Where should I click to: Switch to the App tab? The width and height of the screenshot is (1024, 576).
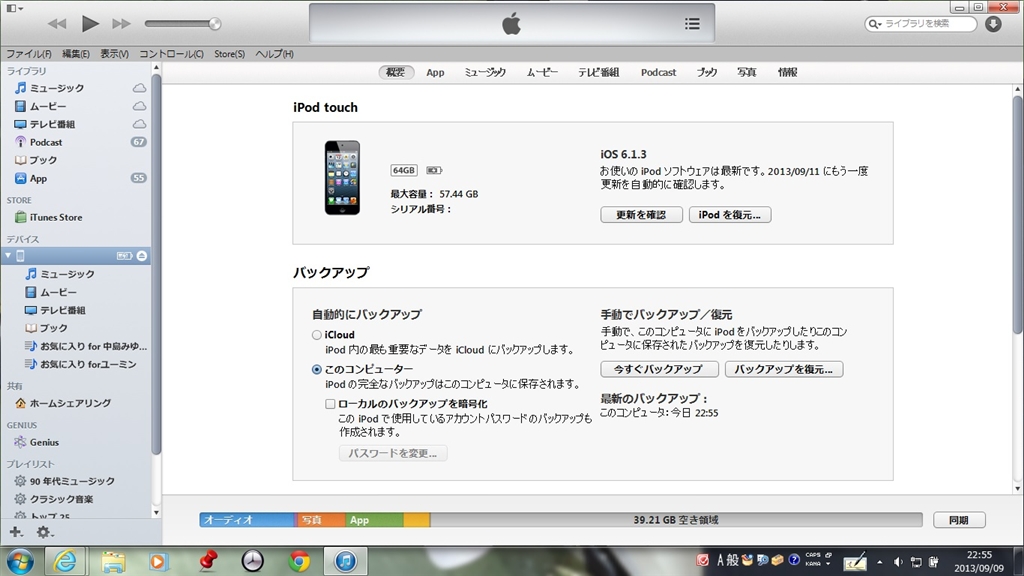pyautogui.click(x=435, y=72)
